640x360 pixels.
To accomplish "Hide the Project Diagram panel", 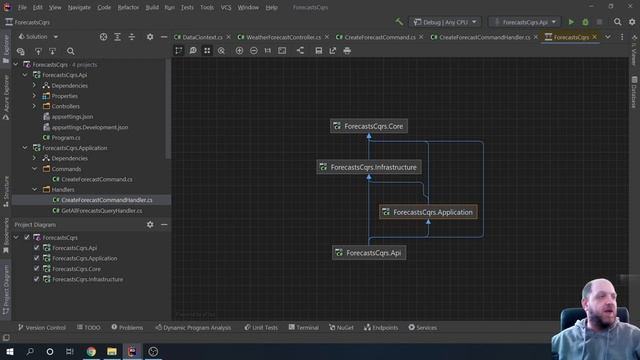I will coord(164,224).
